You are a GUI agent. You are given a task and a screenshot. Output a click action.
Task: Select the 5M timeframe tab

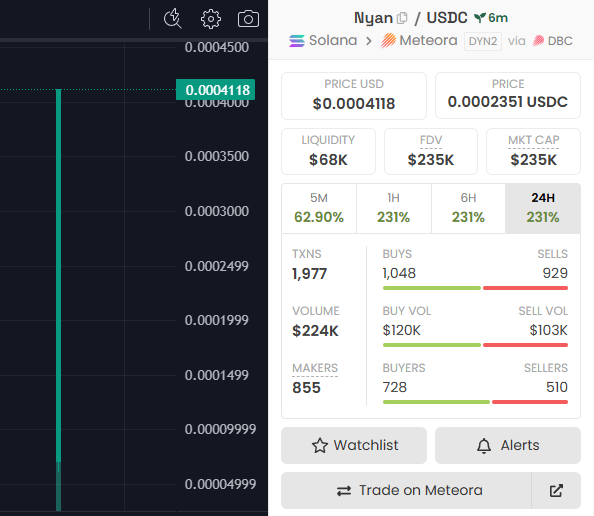tap(319, 208)
